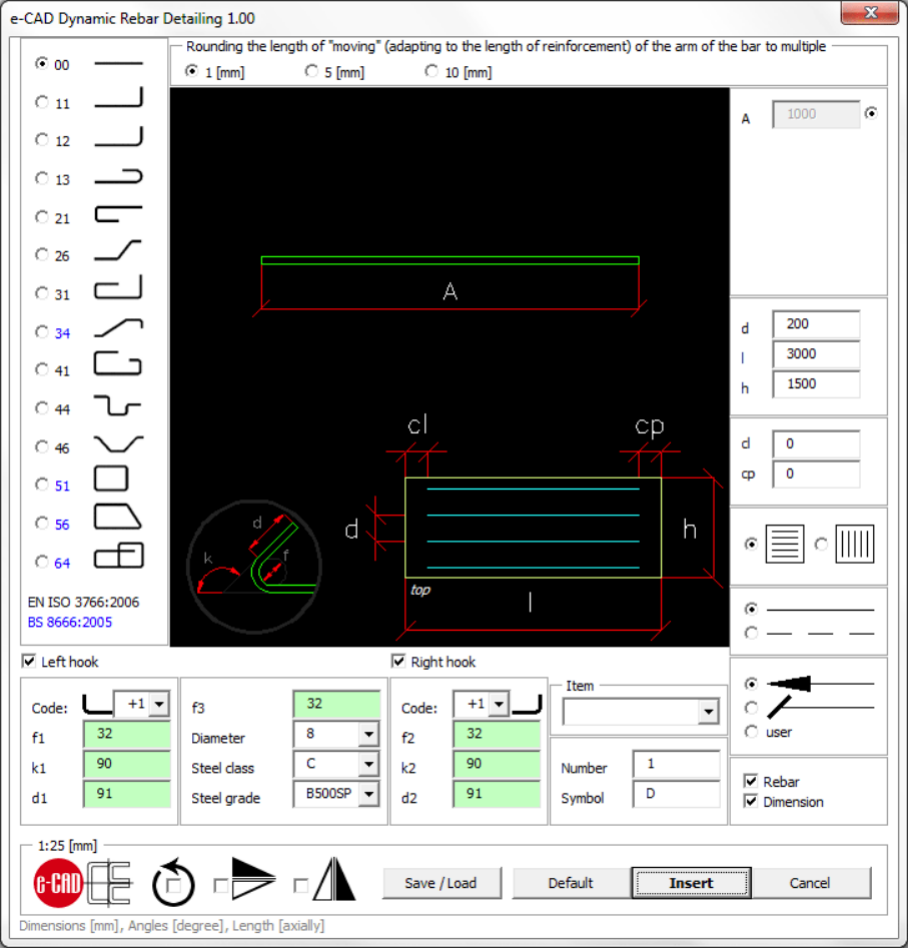Image resolution: width=908 pixels, height=948 pixels.
Task: Click the red e-CAD logo icon
Action: point(57,883)
